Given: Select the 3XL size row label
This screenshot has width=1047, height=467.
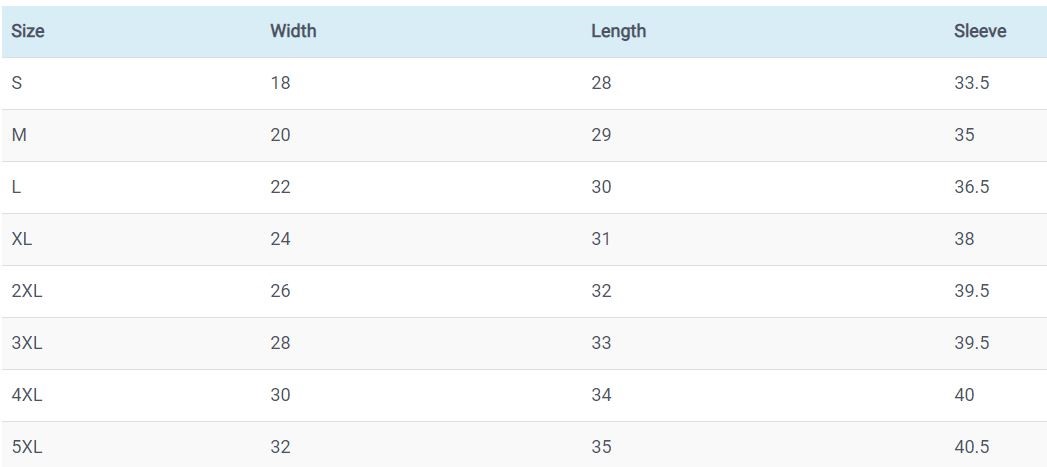Looking at the screenshot, I should point(26,343).
